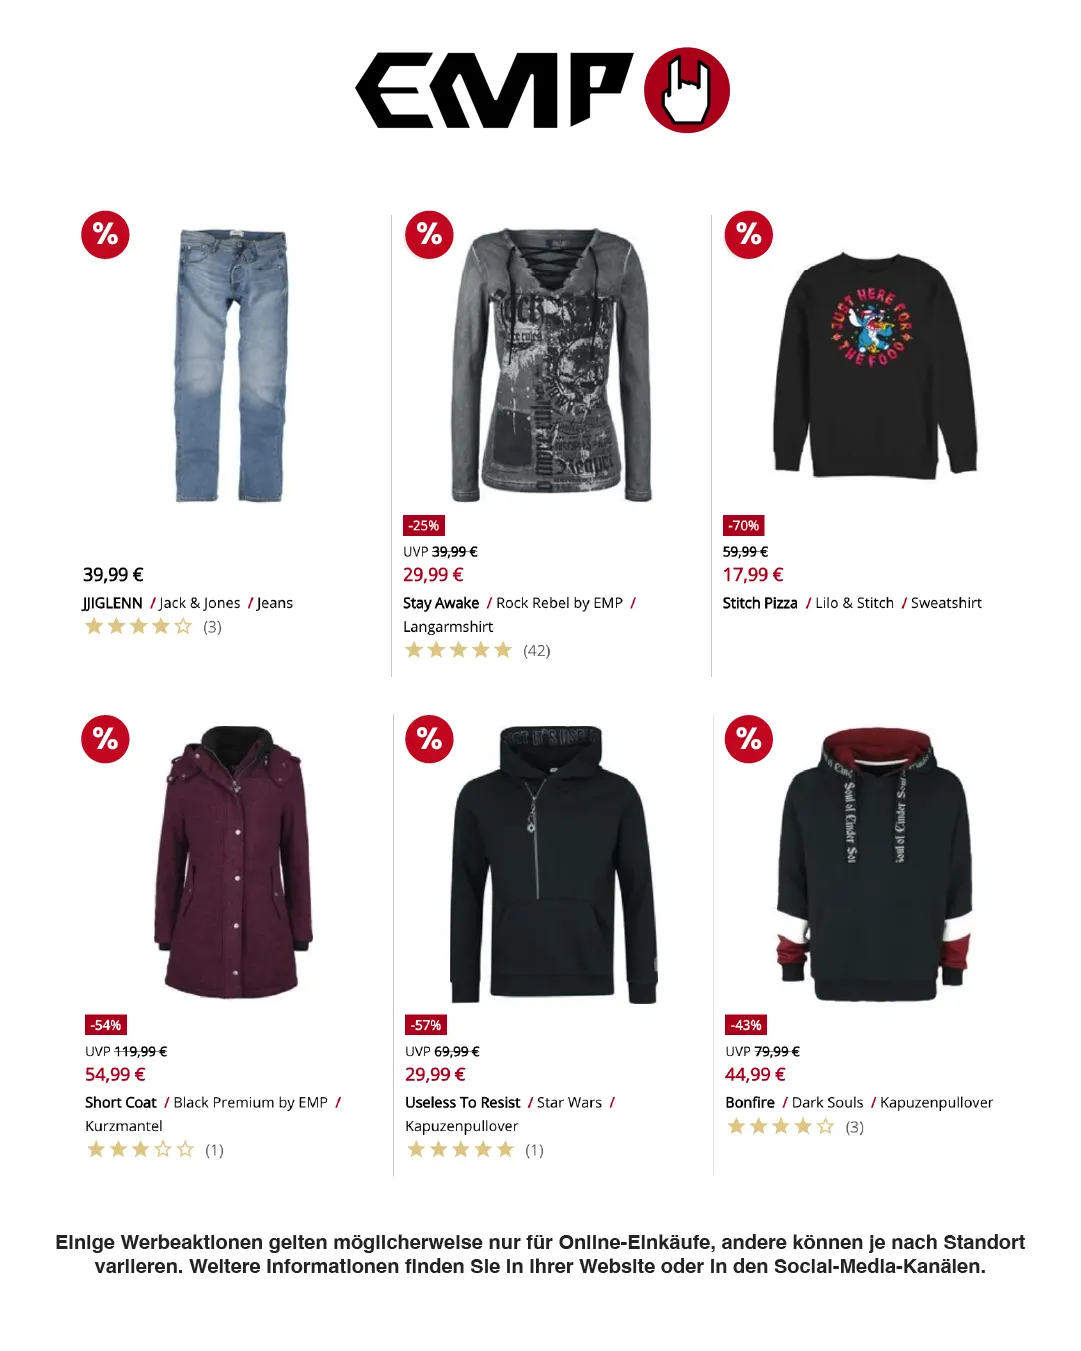
Task: Open the Stitch Pizza black sweatshirt image
Action: tap(875, 365)
